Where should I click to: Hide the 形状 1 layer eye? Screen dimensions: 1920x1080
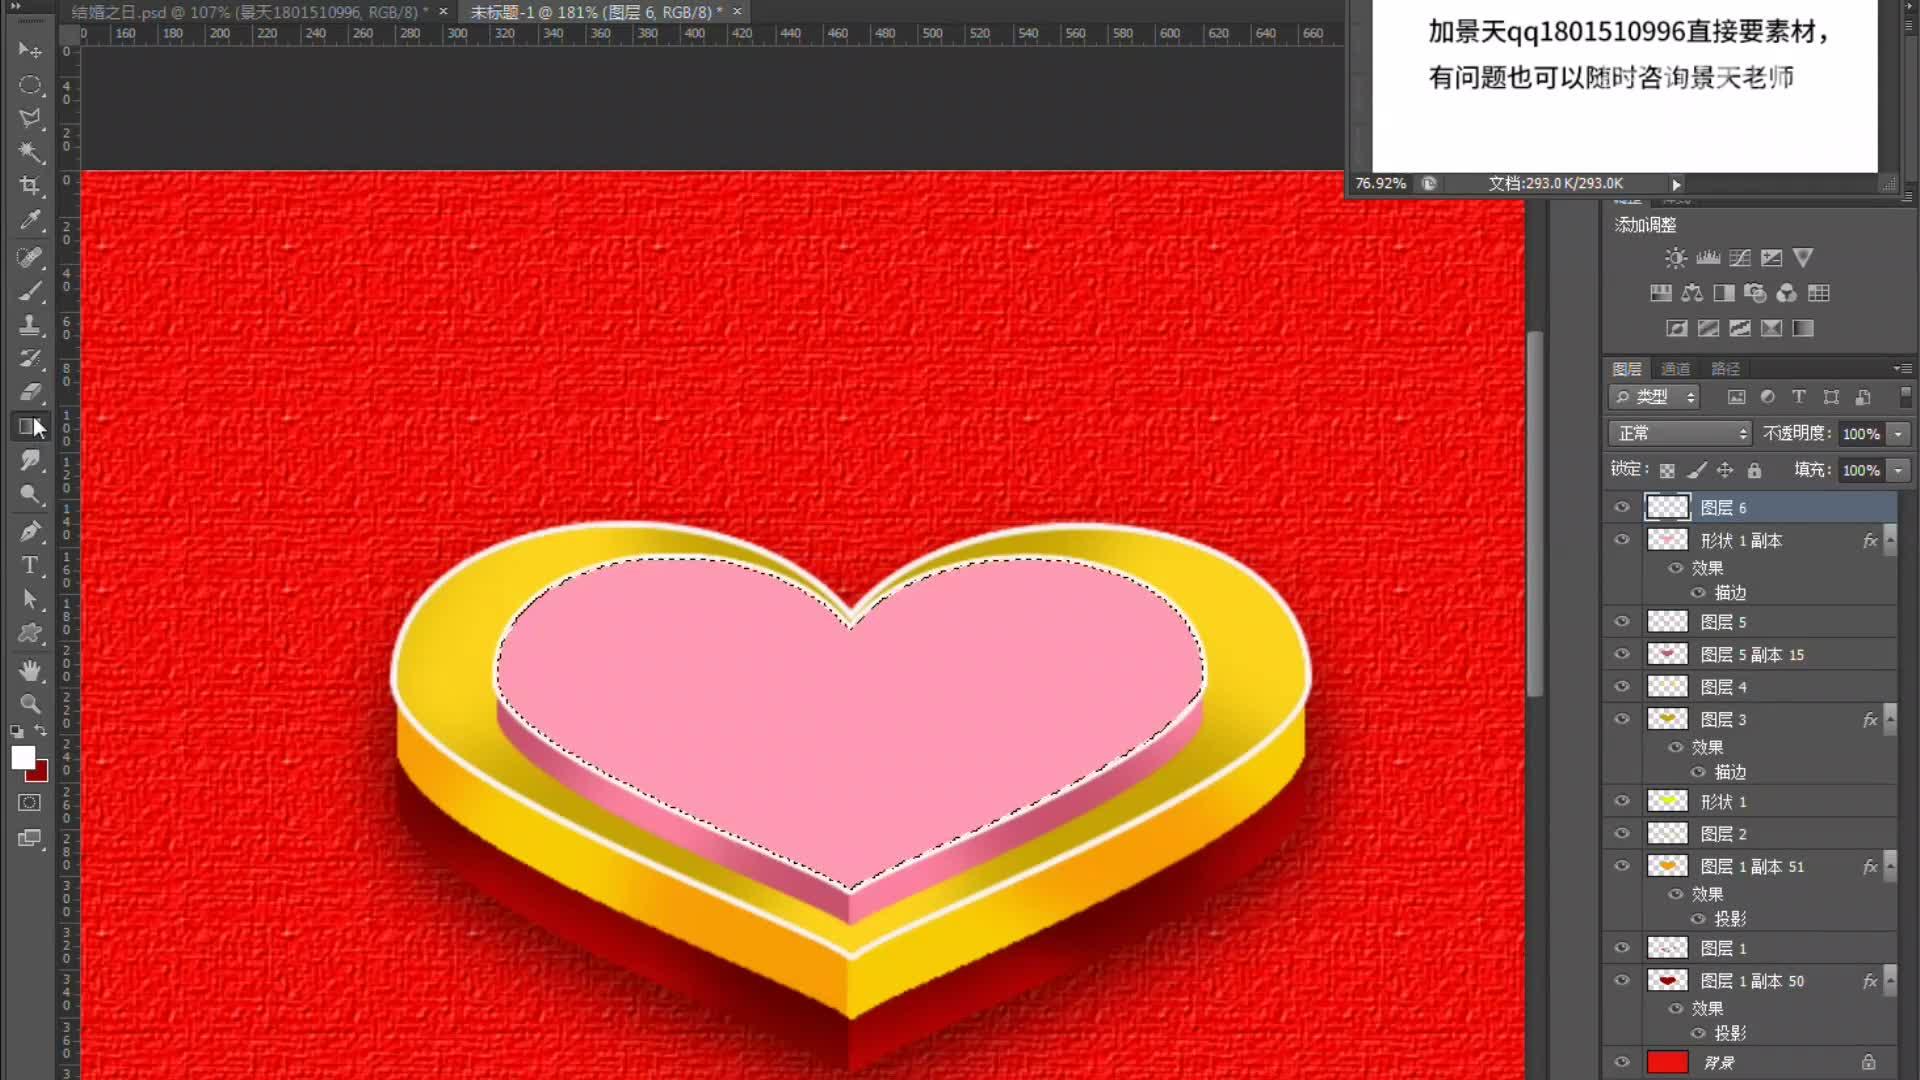pyautogui.click(x=1622, y=801)
